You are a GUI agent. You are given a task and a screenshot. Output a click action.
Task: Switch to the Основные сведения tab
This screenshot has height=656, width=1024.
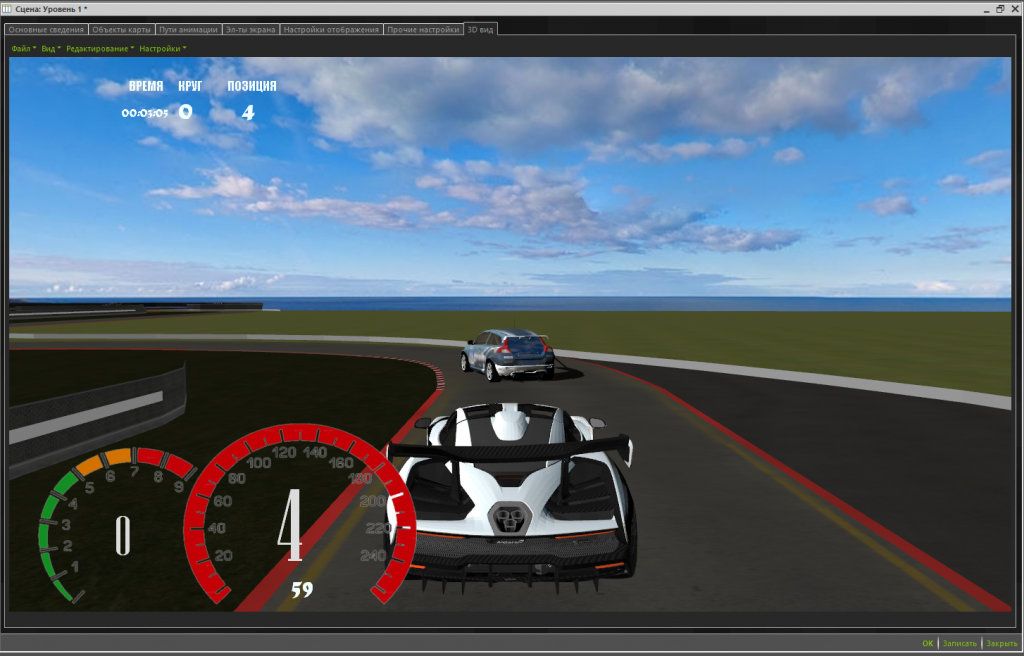[46, 29]
